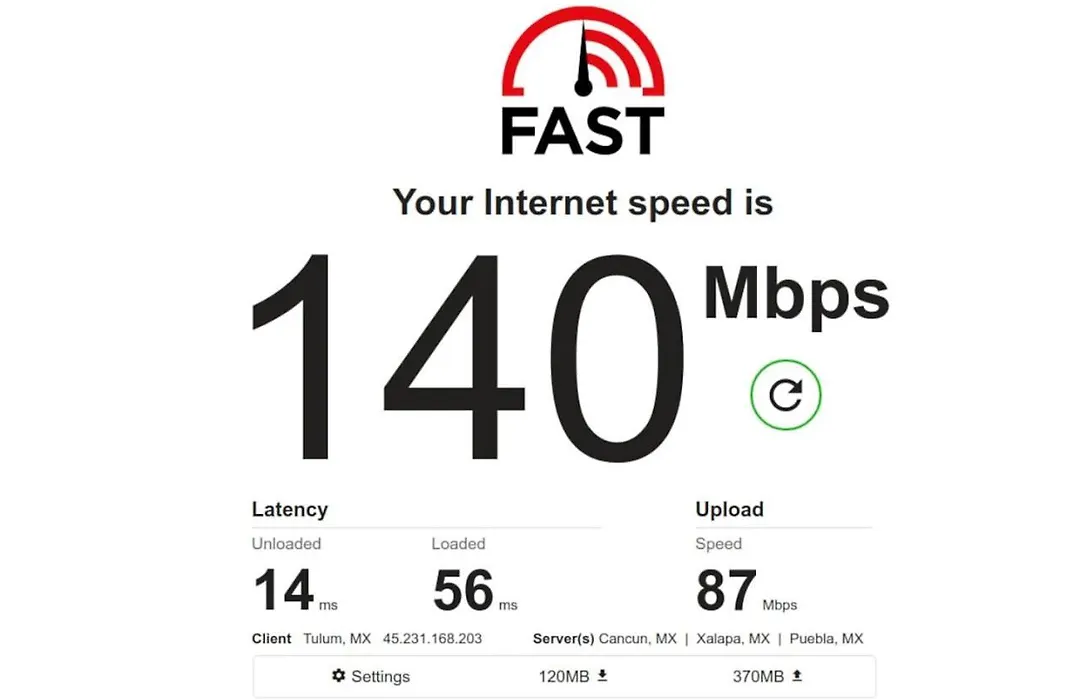Click the Mbps unit next to 140

(x=796, y=296)
